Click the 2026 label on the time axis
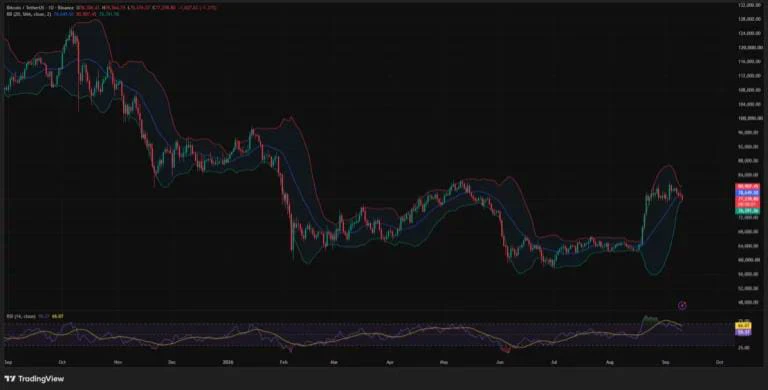Image resolution: width=768 pixels, height=390 pixels. [227, 363]
